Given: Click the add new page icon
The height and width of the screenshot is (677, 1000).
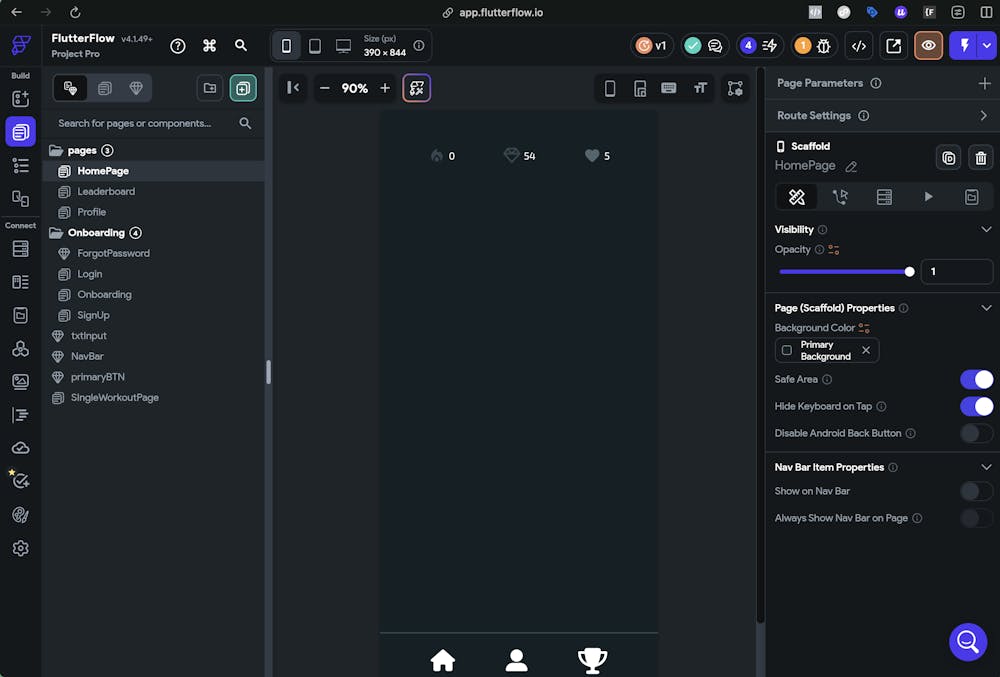Looking at the screenshot, I should click(242, 88).
